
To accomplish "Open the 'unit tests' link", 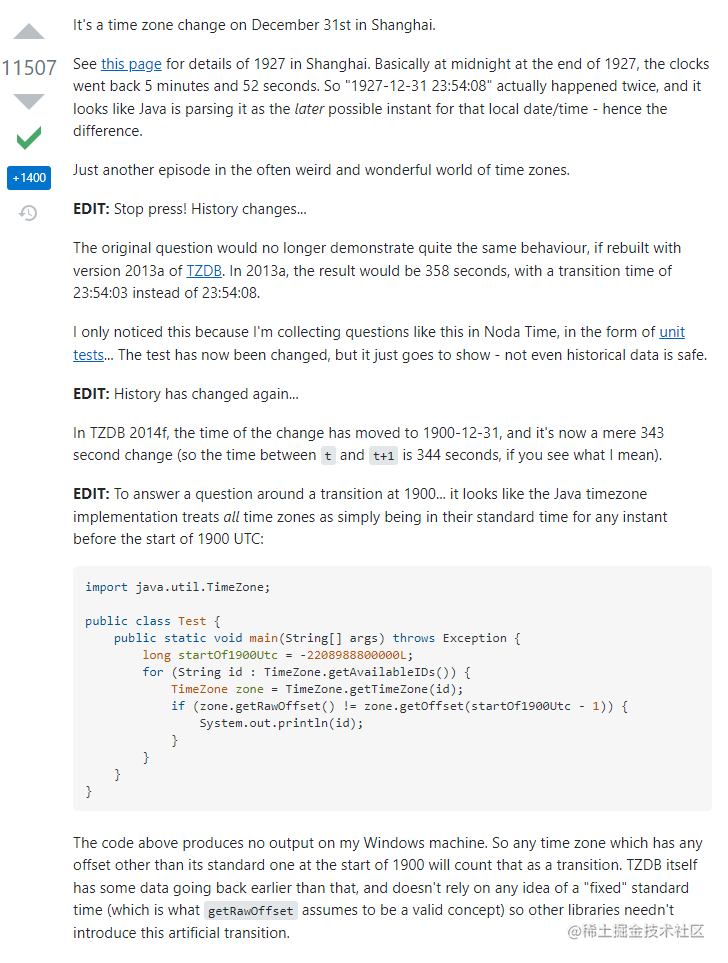I will [672, 332].
